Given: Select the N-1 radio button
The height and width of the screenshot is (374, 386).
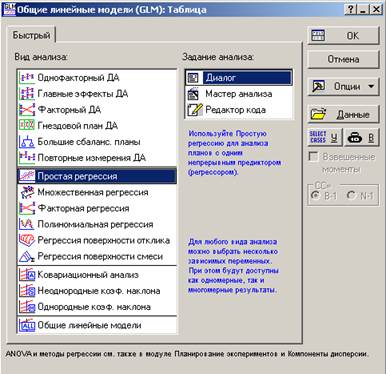Looking at the screenshot, I should coord(351,195).
